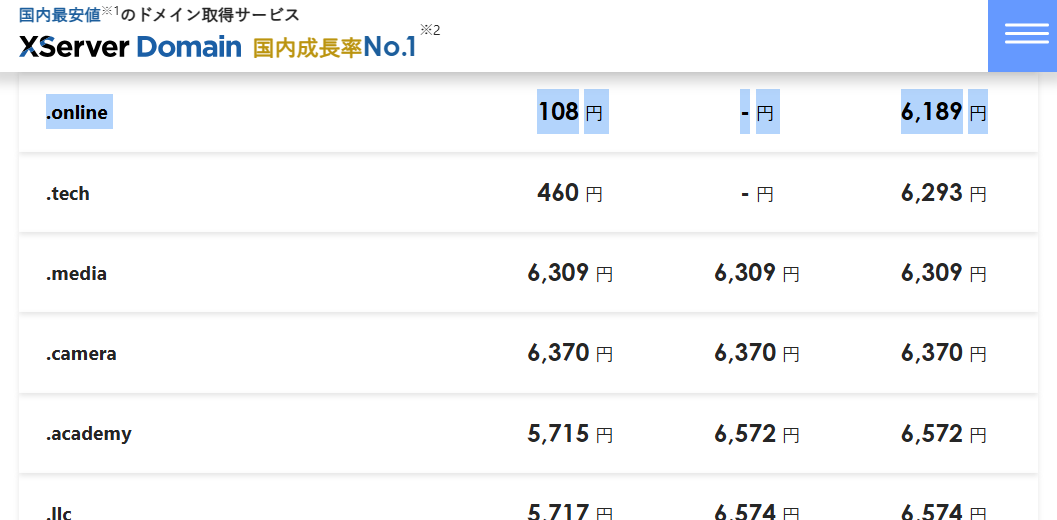Select the .camera domain row label
This screenshot has height=520, width=1057.
coord(81,354)
